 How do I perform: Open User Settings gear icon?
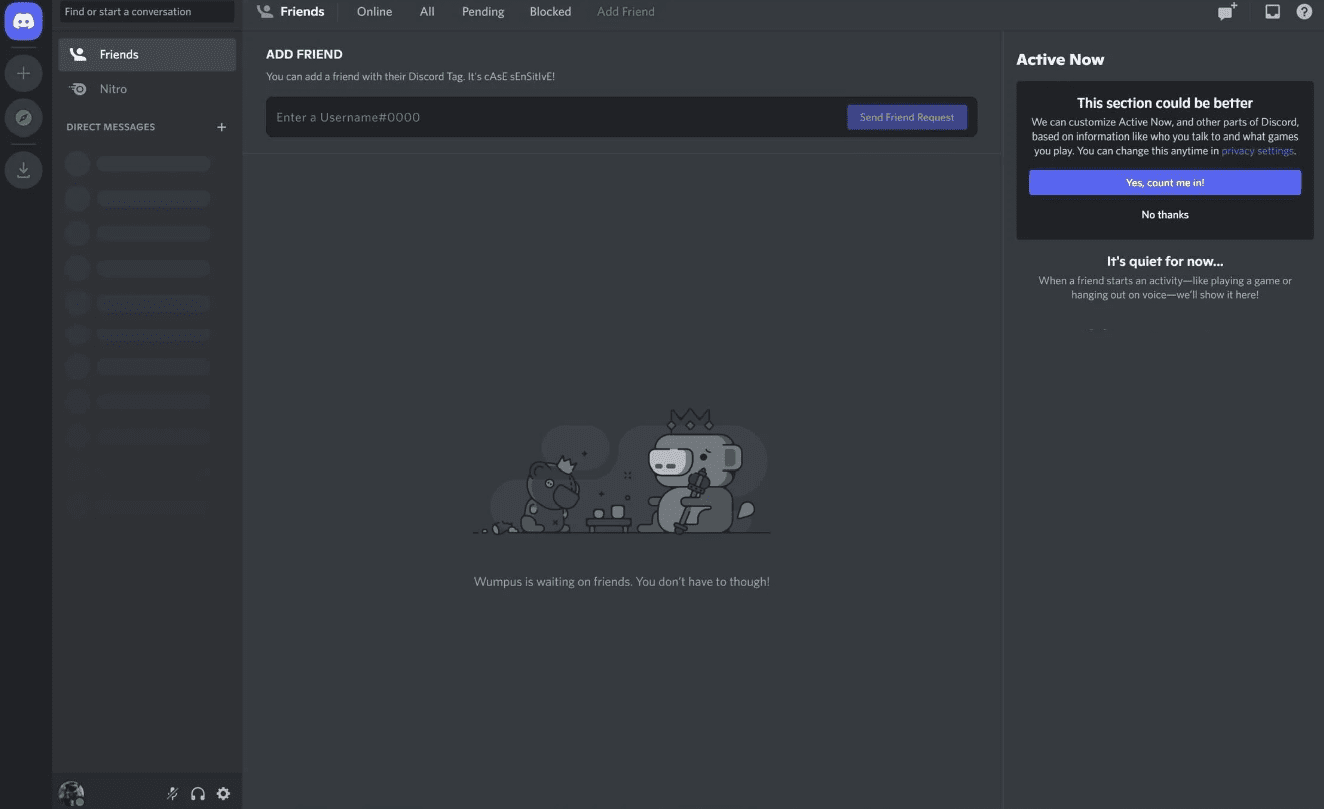tap(223, 793)
